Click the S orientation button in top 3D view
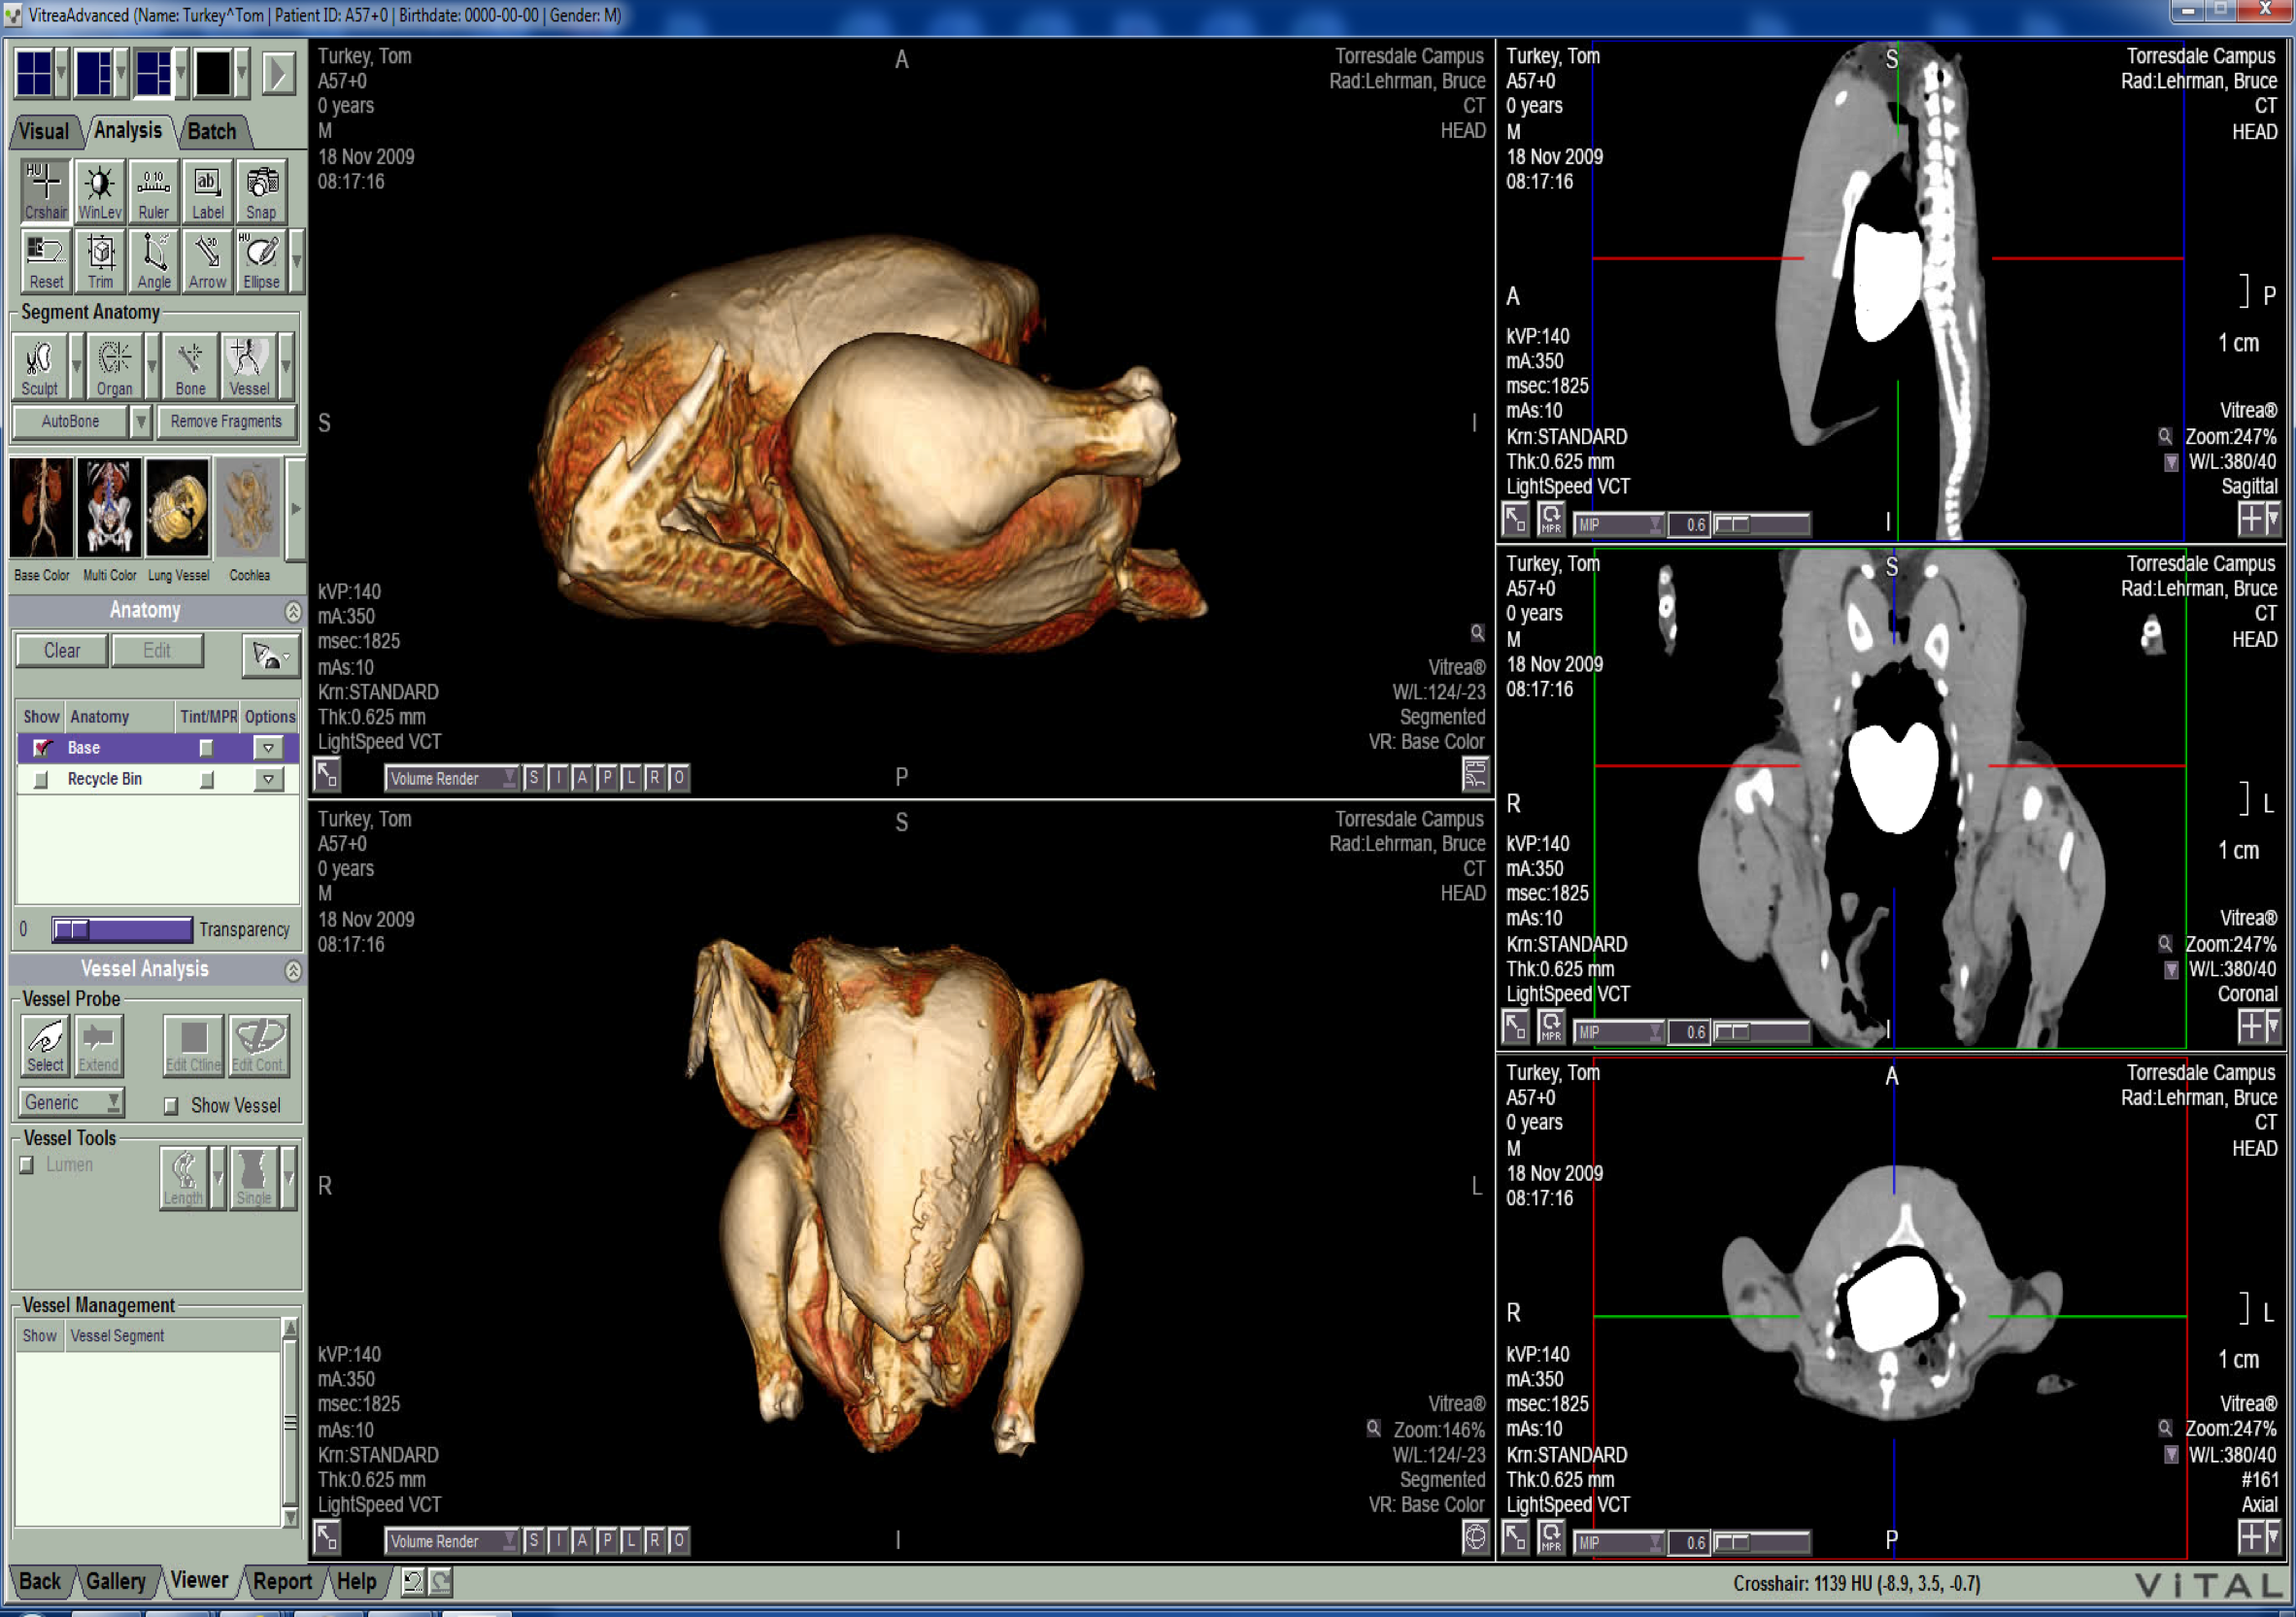Image resolution: width=2296 pixels, height=1617 pixels. [x=534, y=777]
